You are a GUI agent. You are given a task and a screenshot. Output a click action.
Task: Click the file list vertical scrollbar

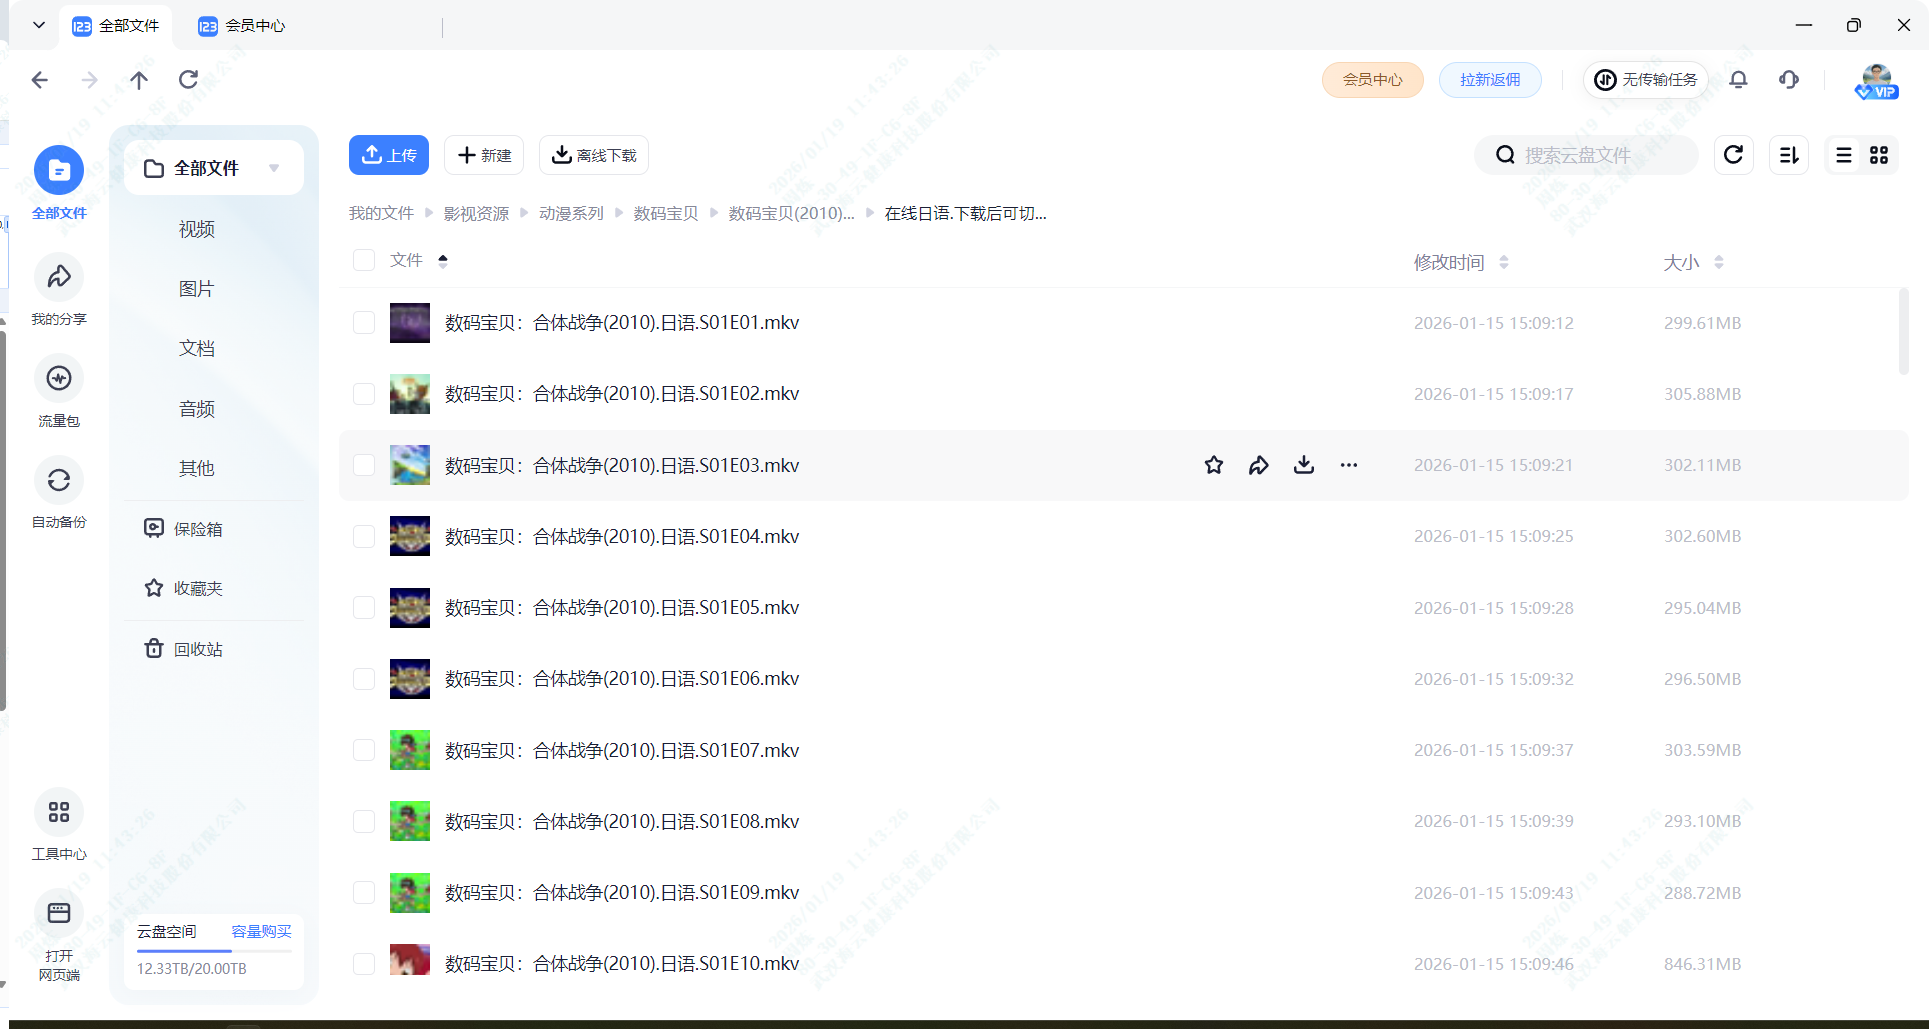tap(1903, 332)
